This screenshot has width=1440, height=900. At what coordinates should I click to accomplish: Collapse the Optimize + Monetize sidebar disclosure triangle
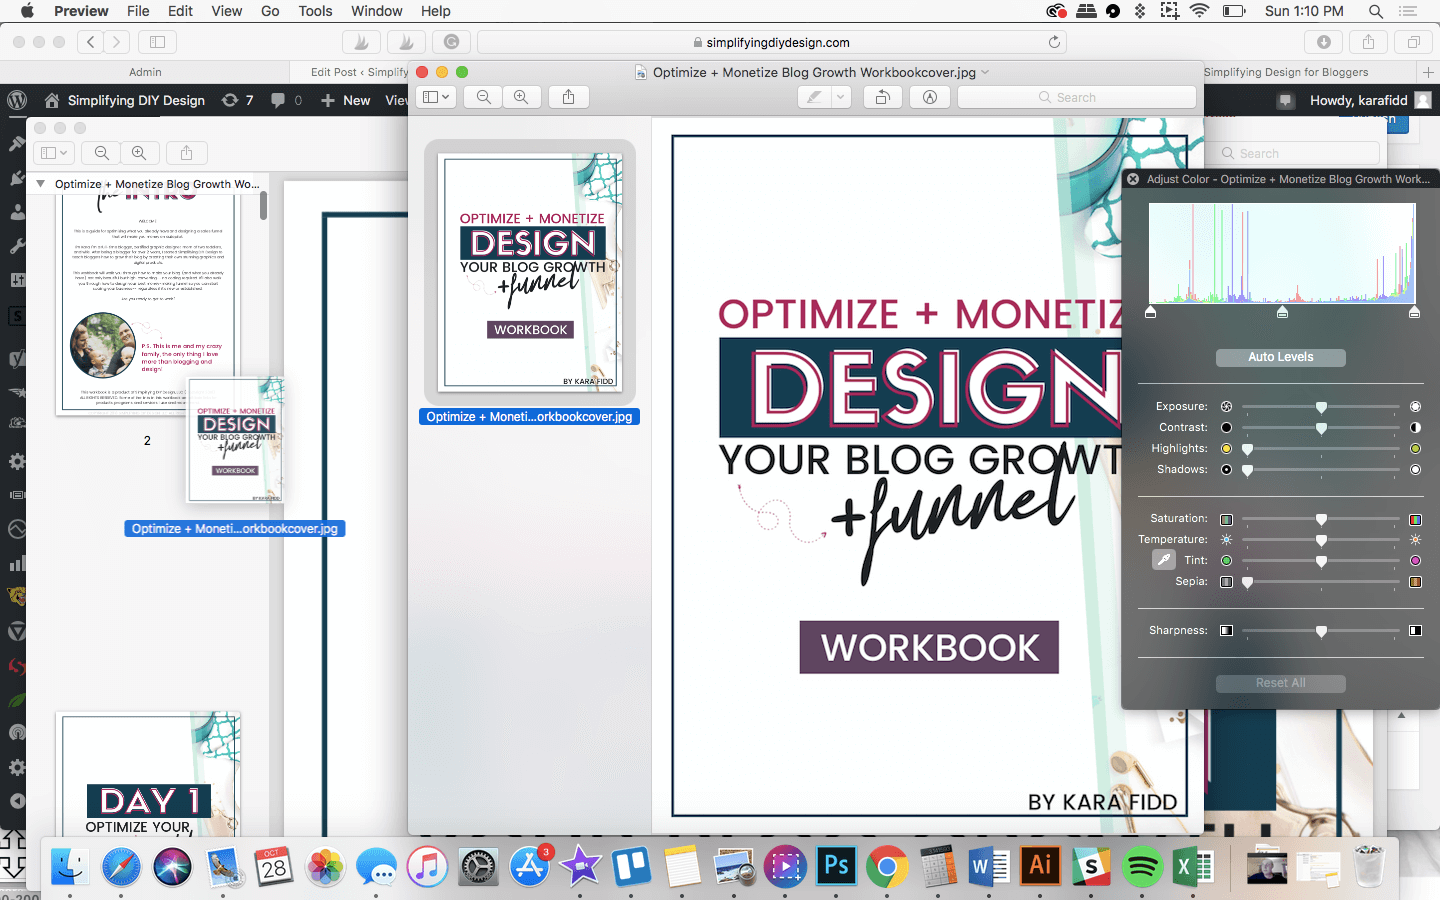click(x=41, y=184)
